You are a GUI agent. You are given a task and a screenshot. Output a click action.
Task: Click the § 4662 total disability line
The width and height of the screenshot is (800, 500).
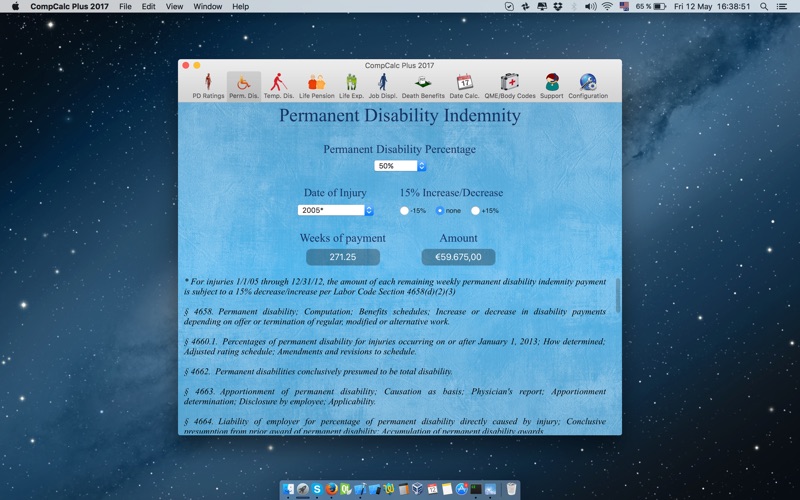point(318,371)
